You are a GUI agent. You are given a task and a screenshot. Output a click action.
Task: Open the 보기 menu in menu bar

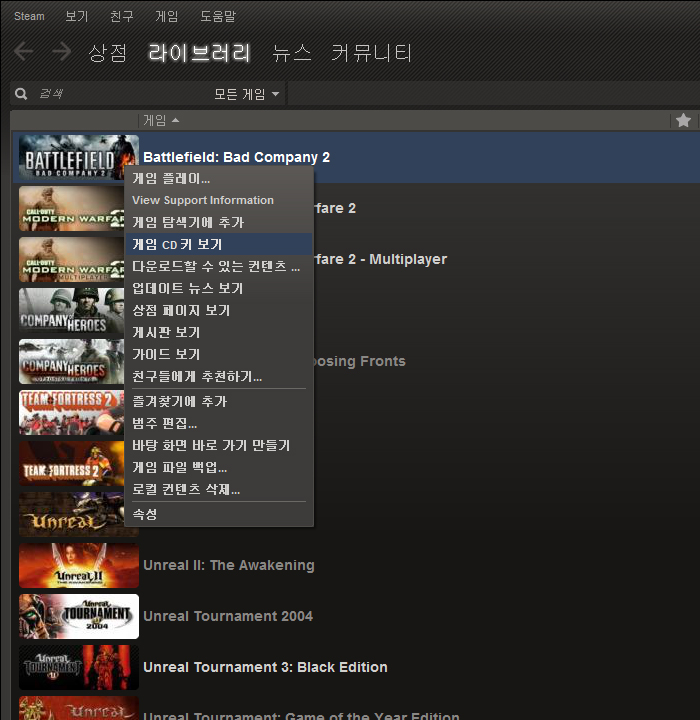pos(76,17)
